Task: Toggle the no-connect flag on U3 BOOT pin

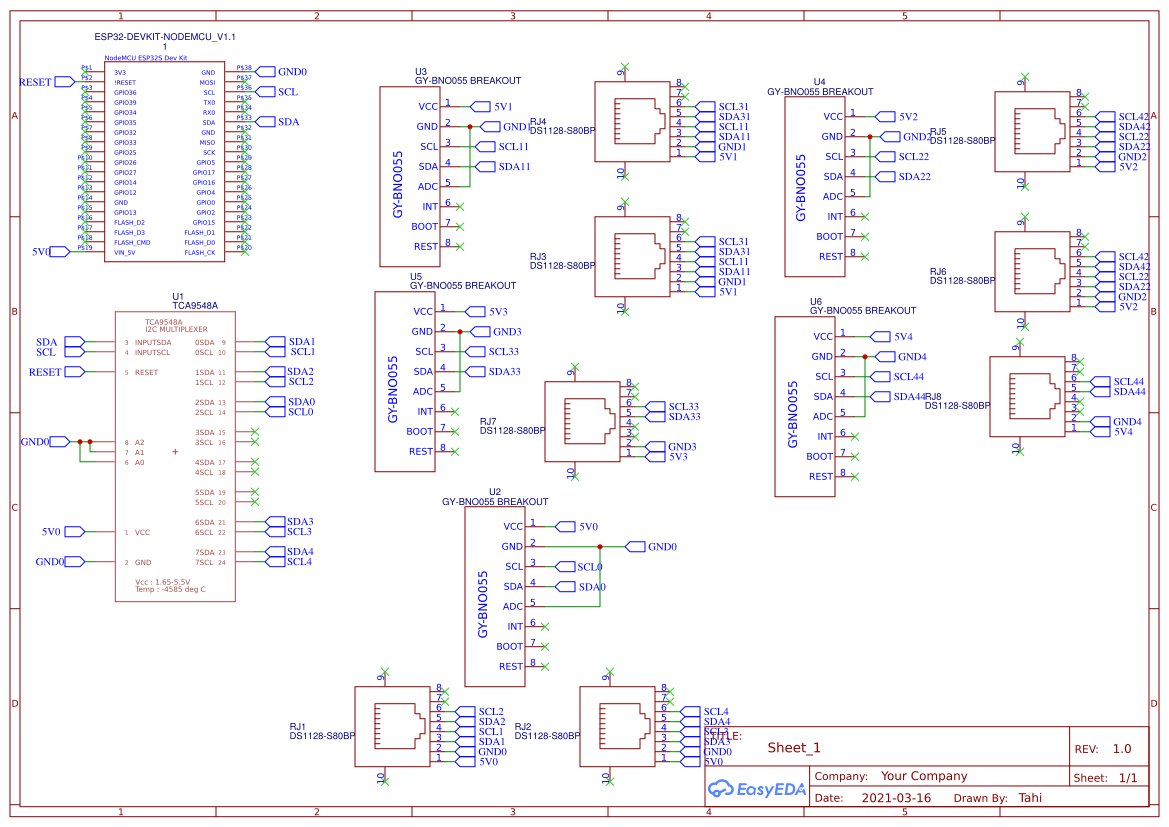Action: pos(460,226)
